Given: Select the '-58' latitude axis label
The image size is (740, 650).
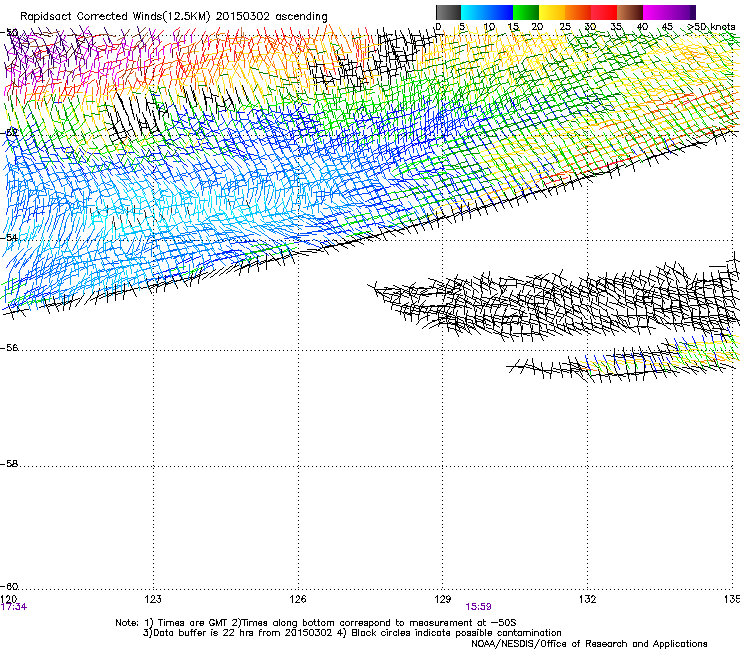Looking at the screenshot, I should click(x=9, y=464).
